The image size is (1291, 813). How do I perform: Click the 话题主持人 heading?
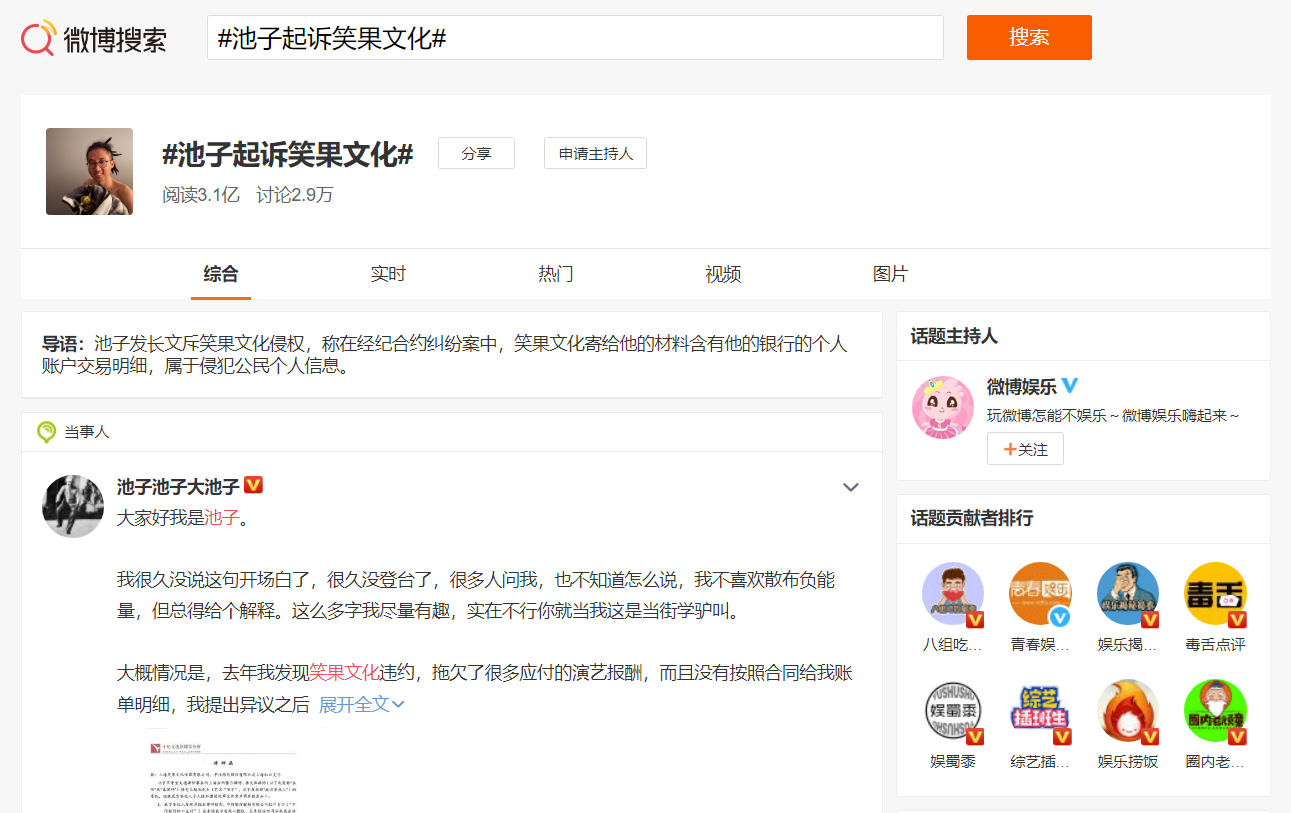pyautogui.click(x=954, y=336)
